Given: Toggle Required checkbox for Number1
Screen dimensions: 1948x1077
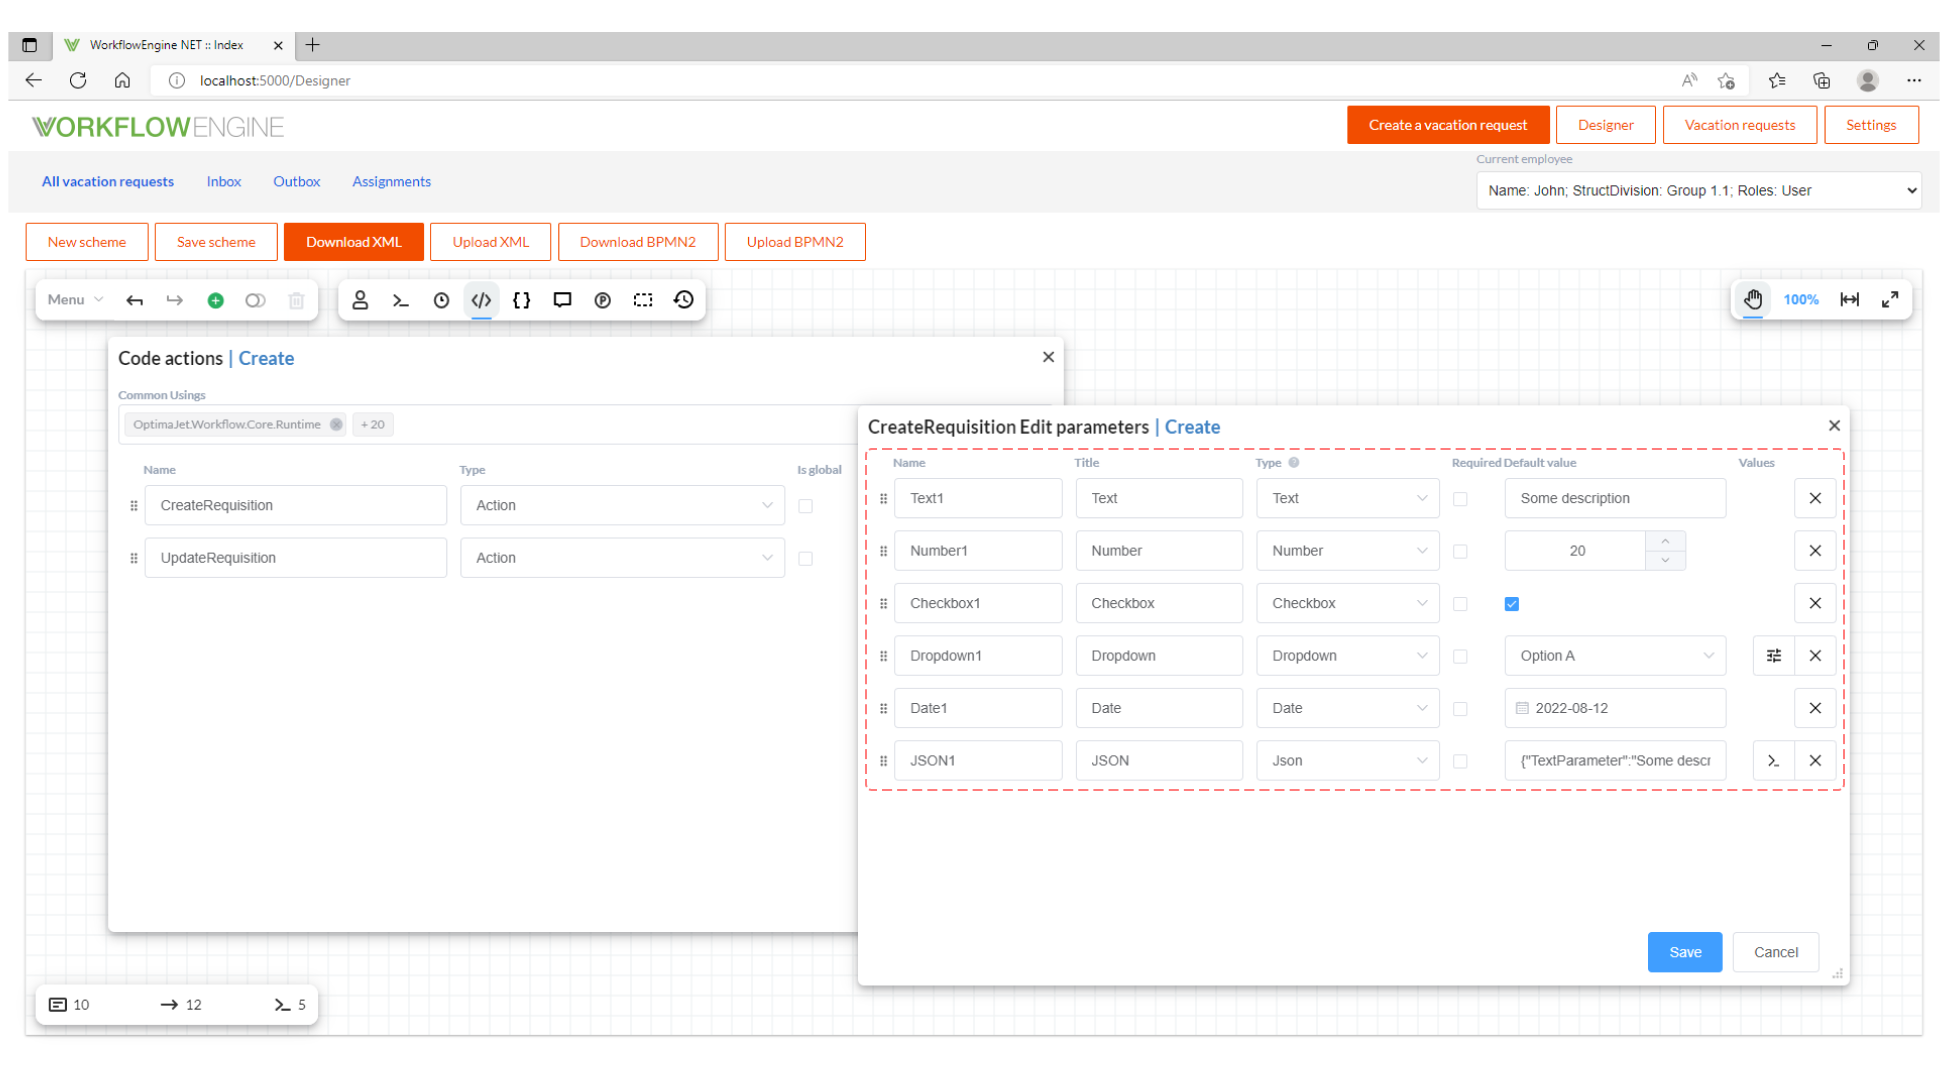Looking at the screenshot, I should [x=1460, y=552].
